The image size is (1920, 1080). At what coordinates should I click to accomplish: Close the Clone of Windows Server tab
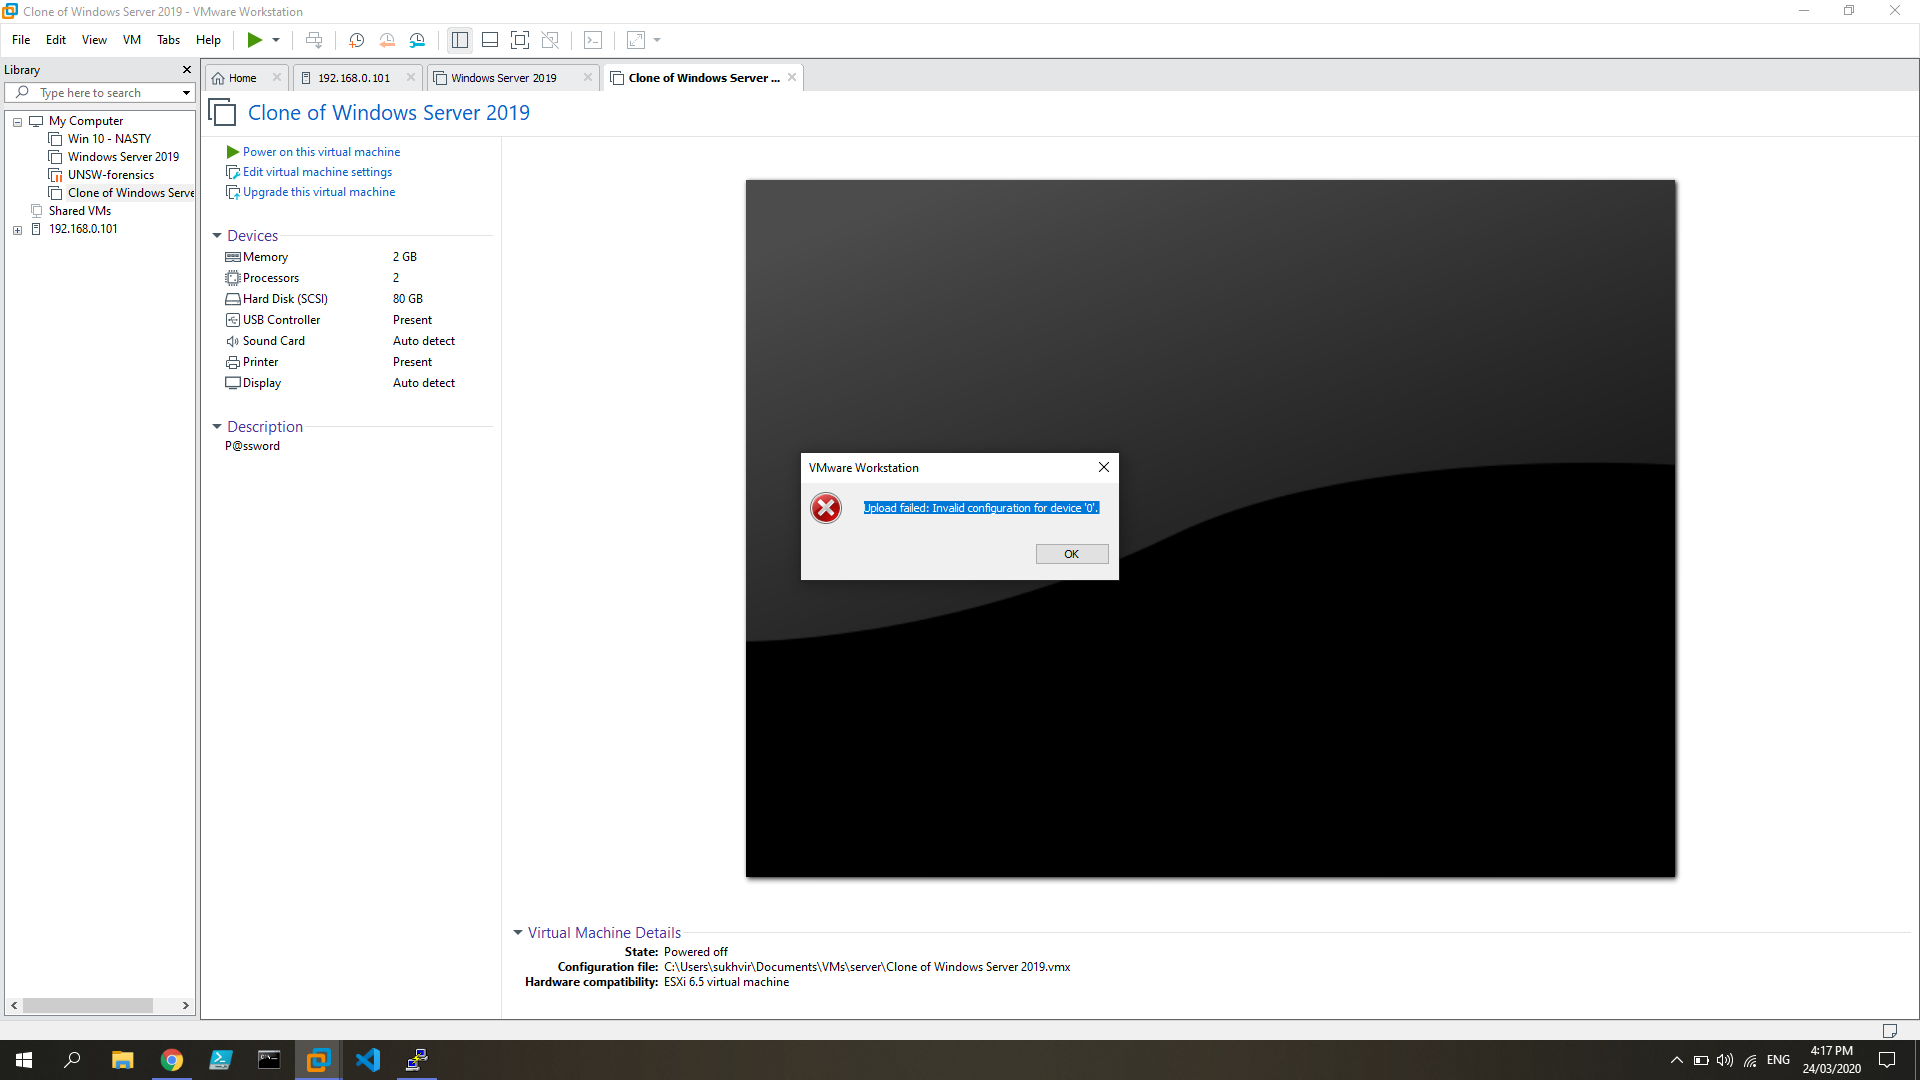[x=792, y=77]
